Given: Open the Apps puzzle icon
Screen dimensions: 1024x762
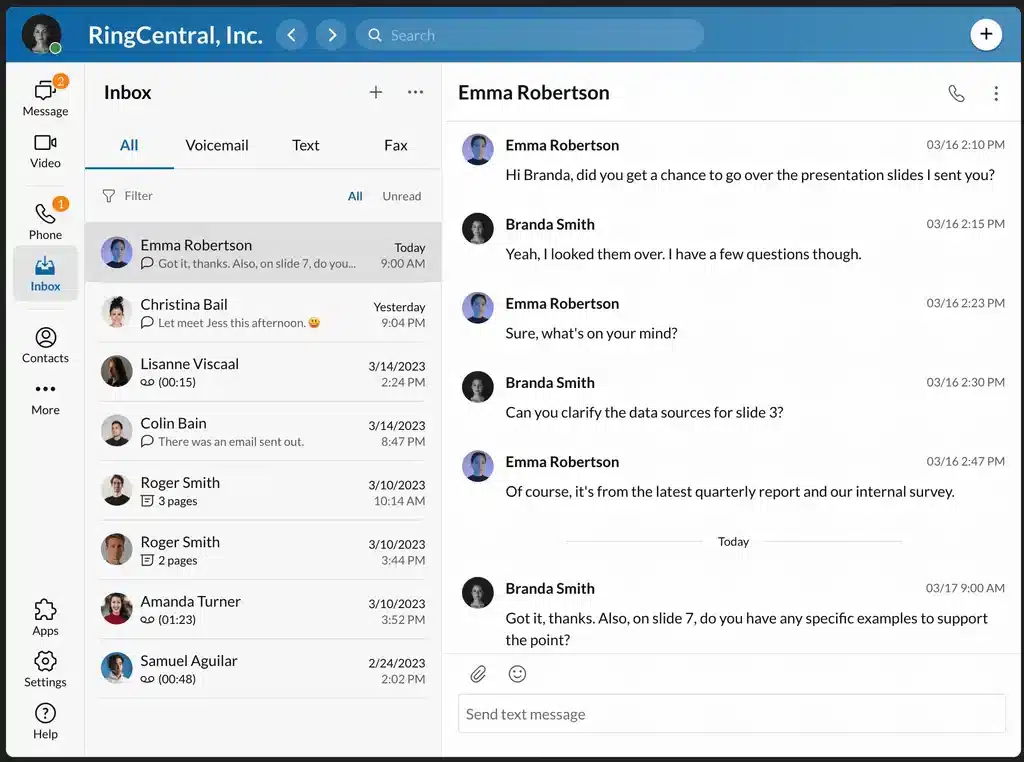Looking at the screenshot, I should click(x=45, y=617).
